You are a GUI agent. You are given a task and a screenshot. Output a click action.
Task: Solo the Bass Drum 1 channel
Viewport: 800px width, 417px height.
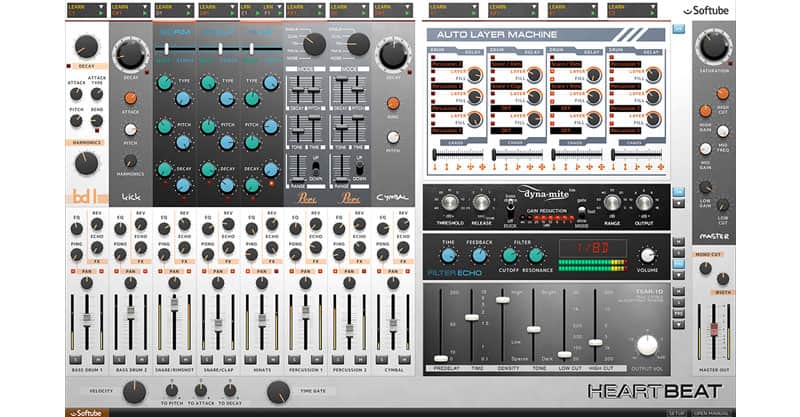[x=76, y=360]
